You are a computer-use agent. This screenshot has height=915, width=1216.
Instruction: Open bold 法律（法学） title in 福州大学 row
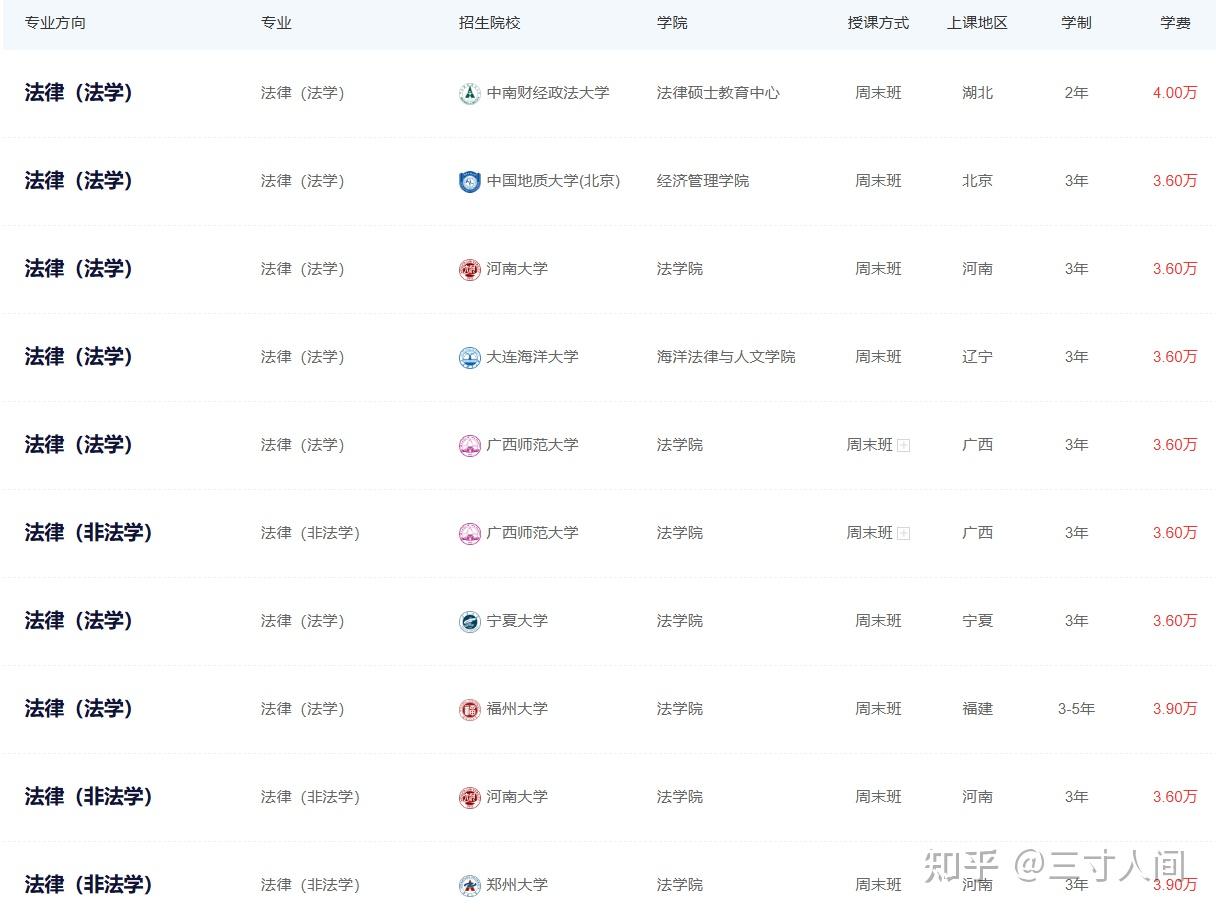coord(79,709)
